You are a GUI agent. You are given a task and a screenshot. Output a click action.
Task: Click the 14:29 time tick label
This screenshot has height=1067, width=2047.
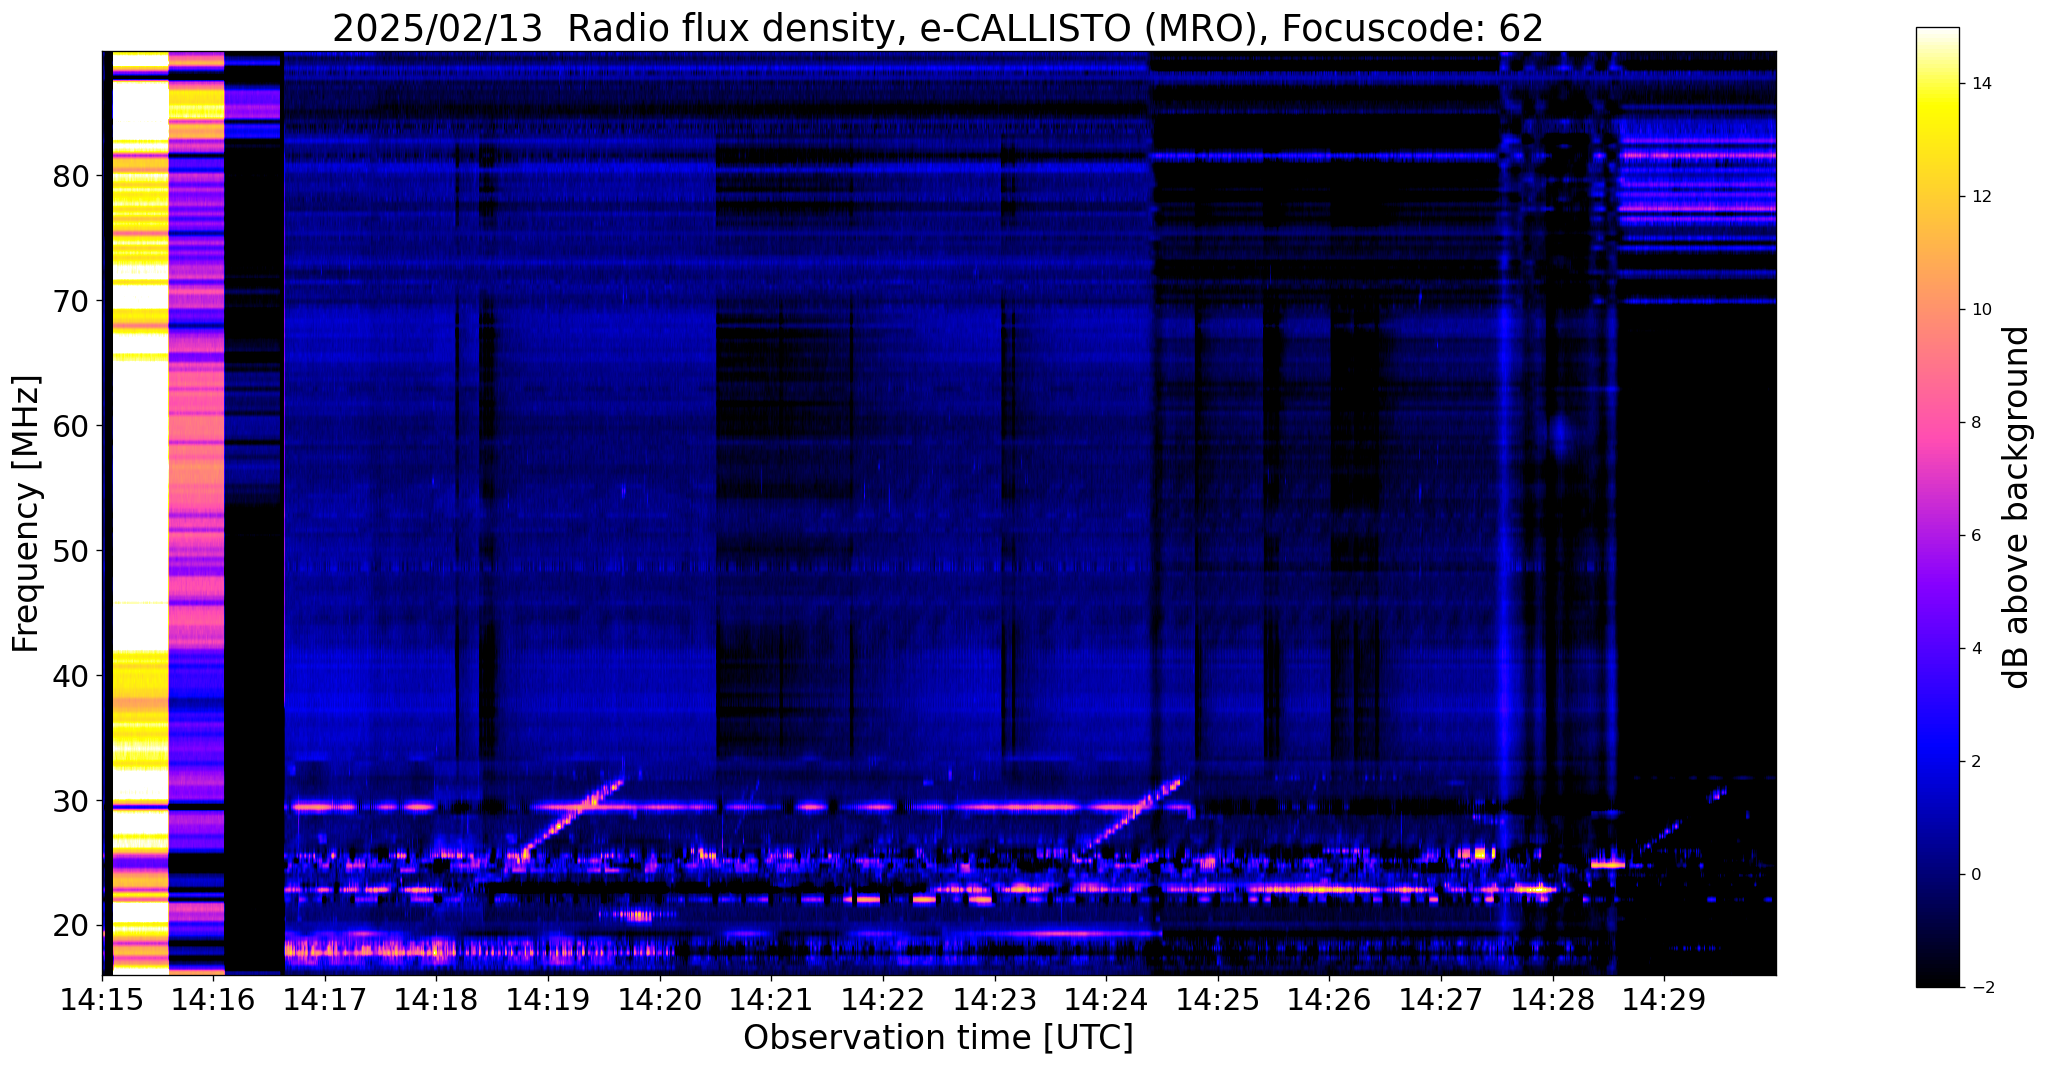coord(1664,1000)
